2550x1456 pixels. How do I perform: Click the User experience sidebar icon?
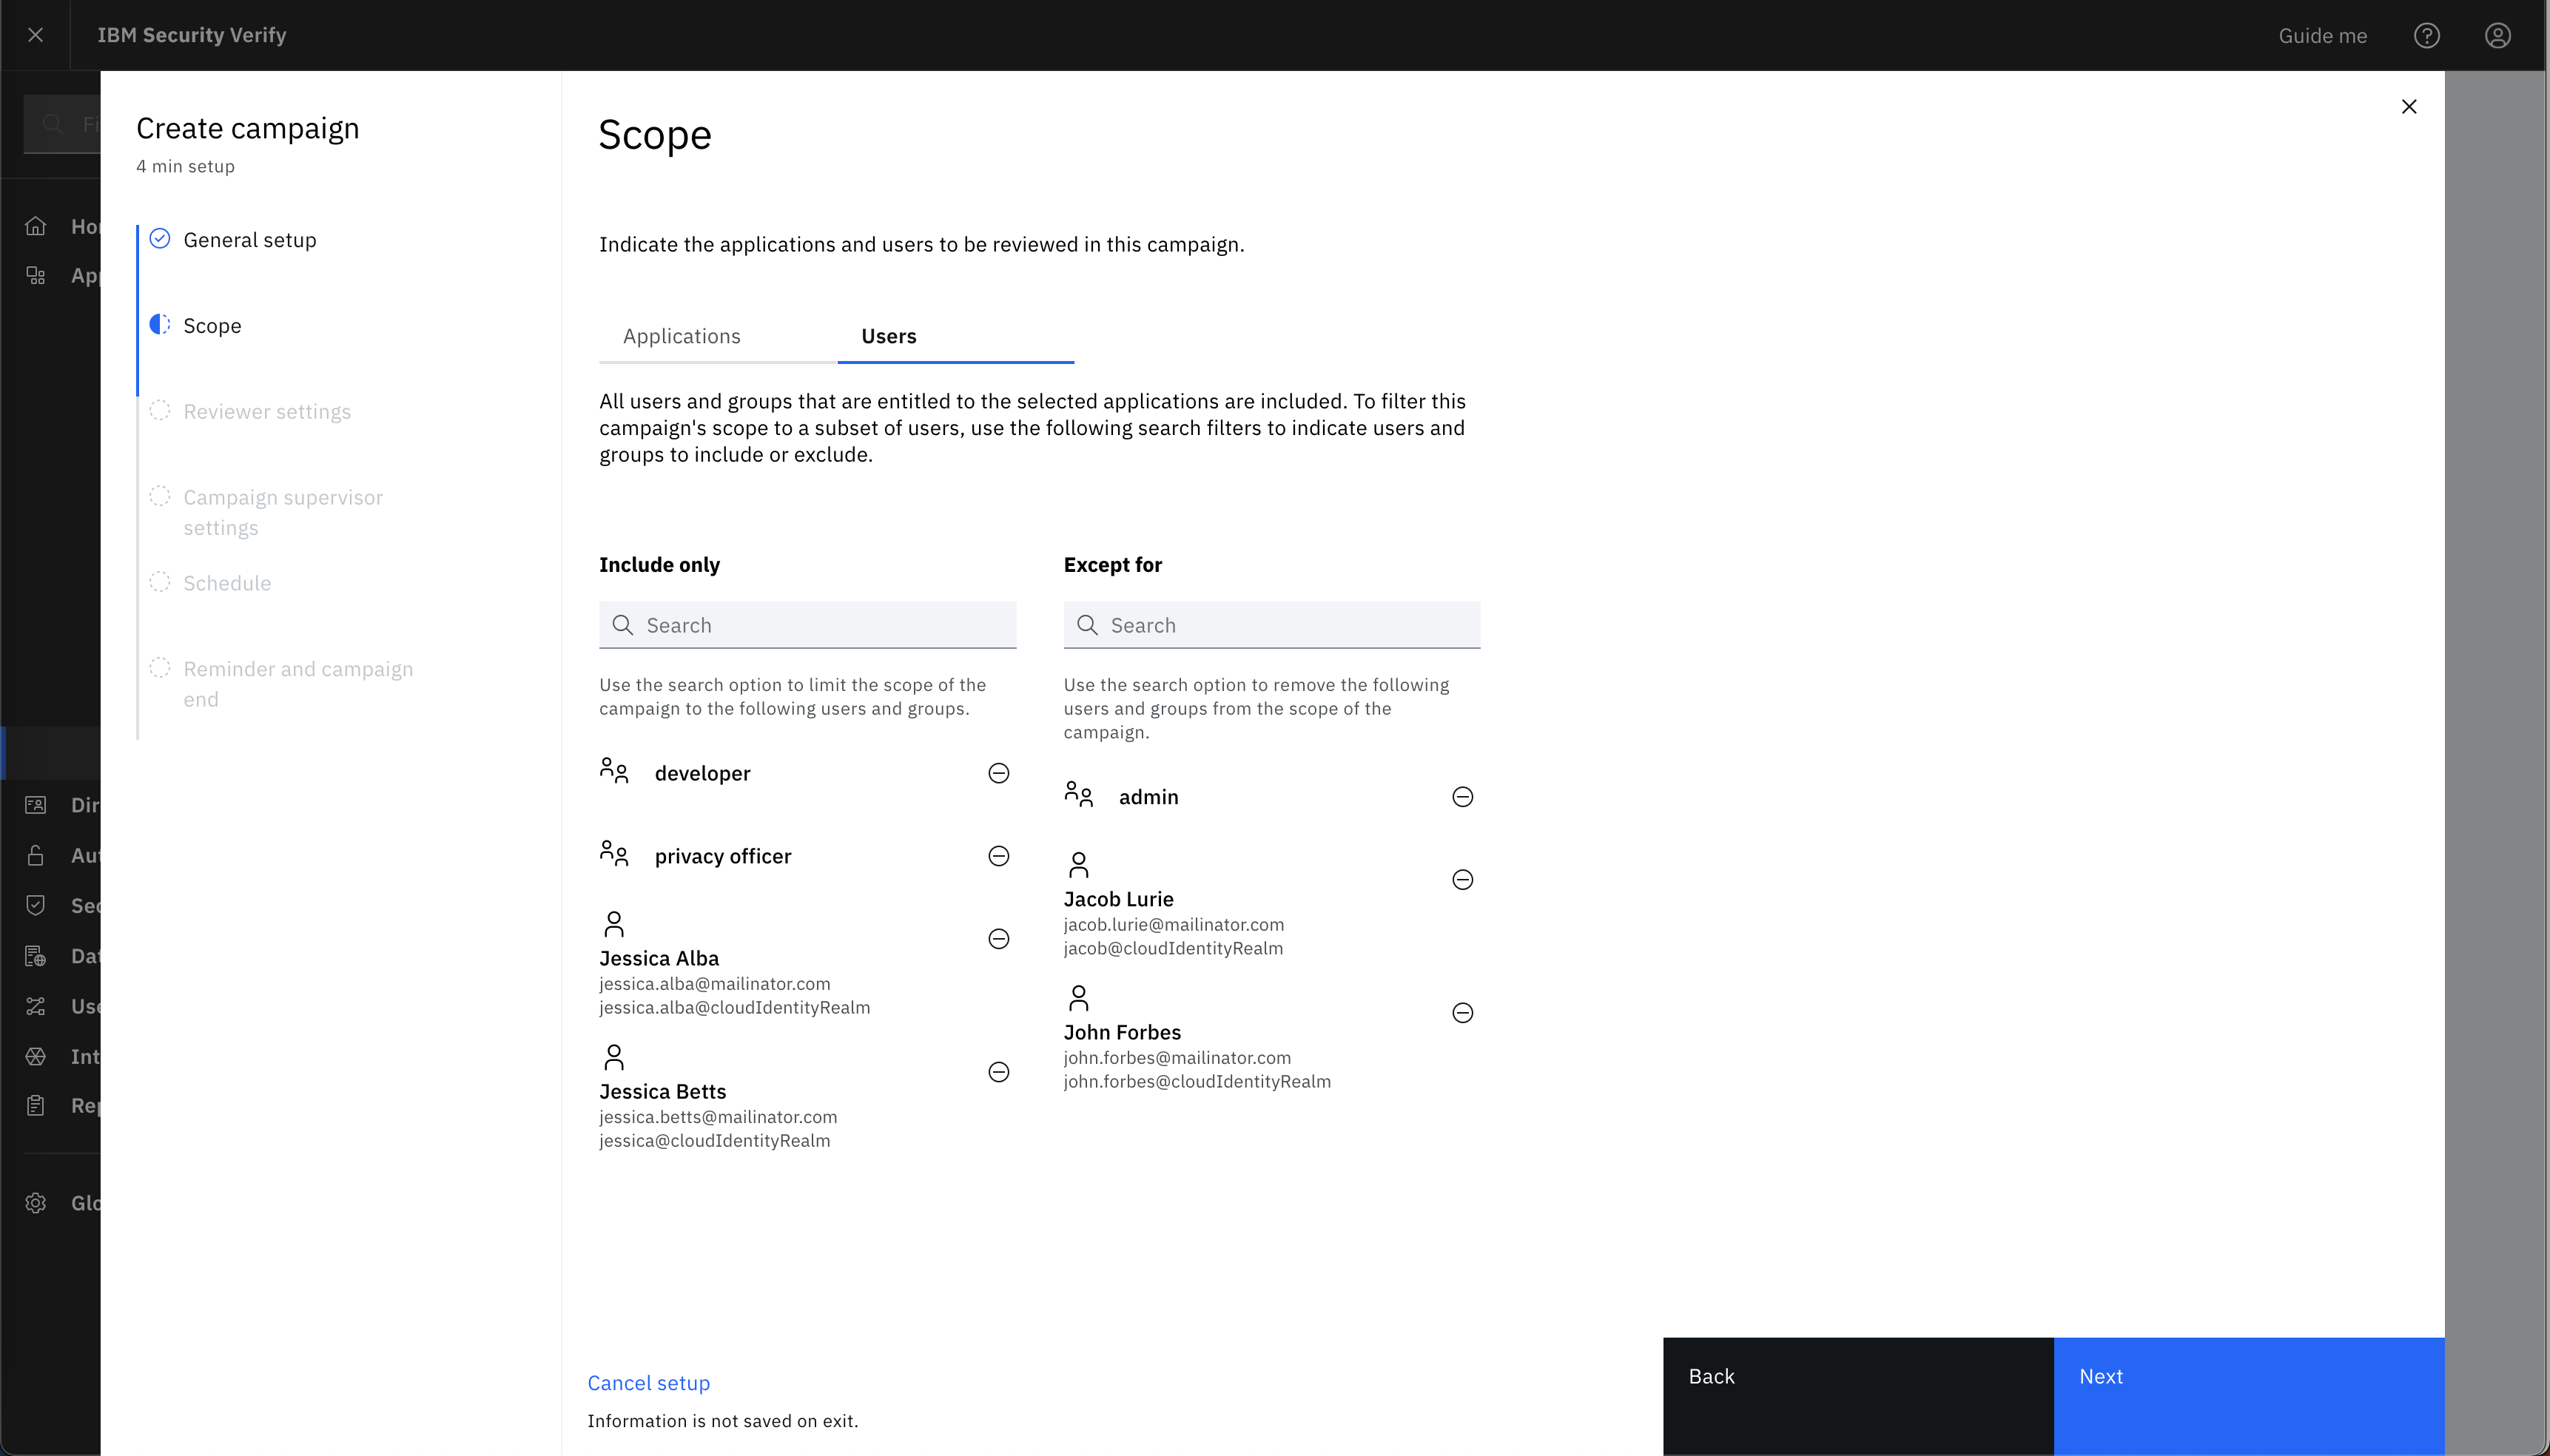click(x=36, y=1006)
